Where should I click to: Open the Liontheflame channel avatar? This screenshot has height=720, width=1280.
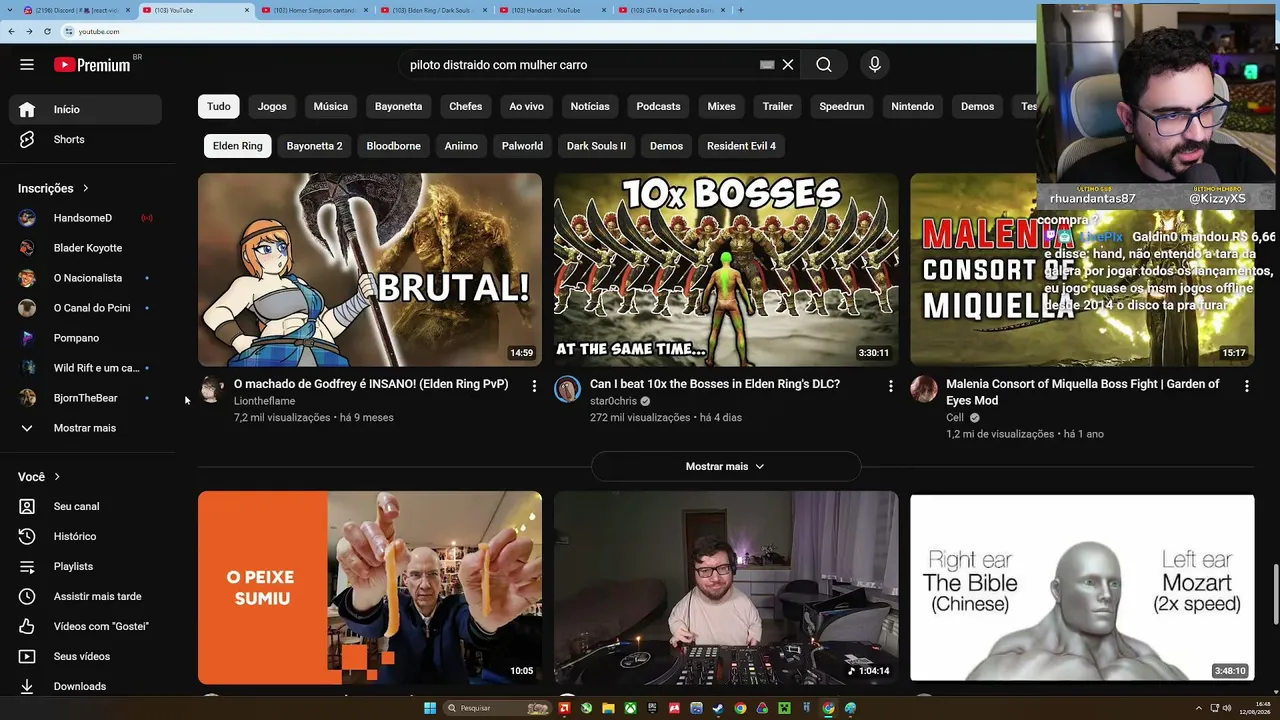(x=211, y=389)
